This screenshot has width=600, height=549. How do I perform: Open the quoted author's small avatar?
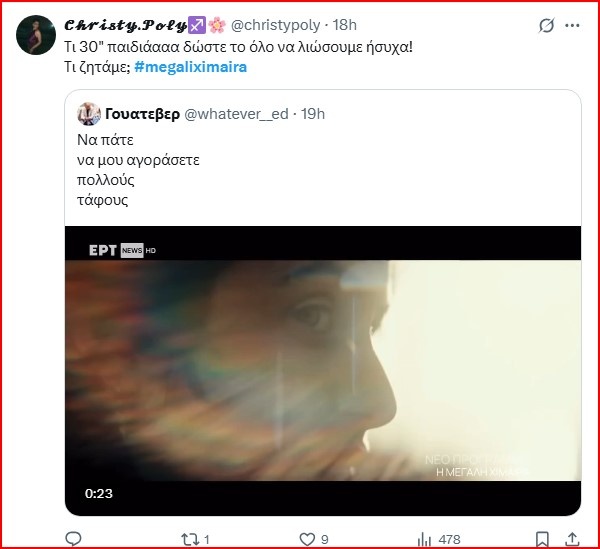coord(88,113)
